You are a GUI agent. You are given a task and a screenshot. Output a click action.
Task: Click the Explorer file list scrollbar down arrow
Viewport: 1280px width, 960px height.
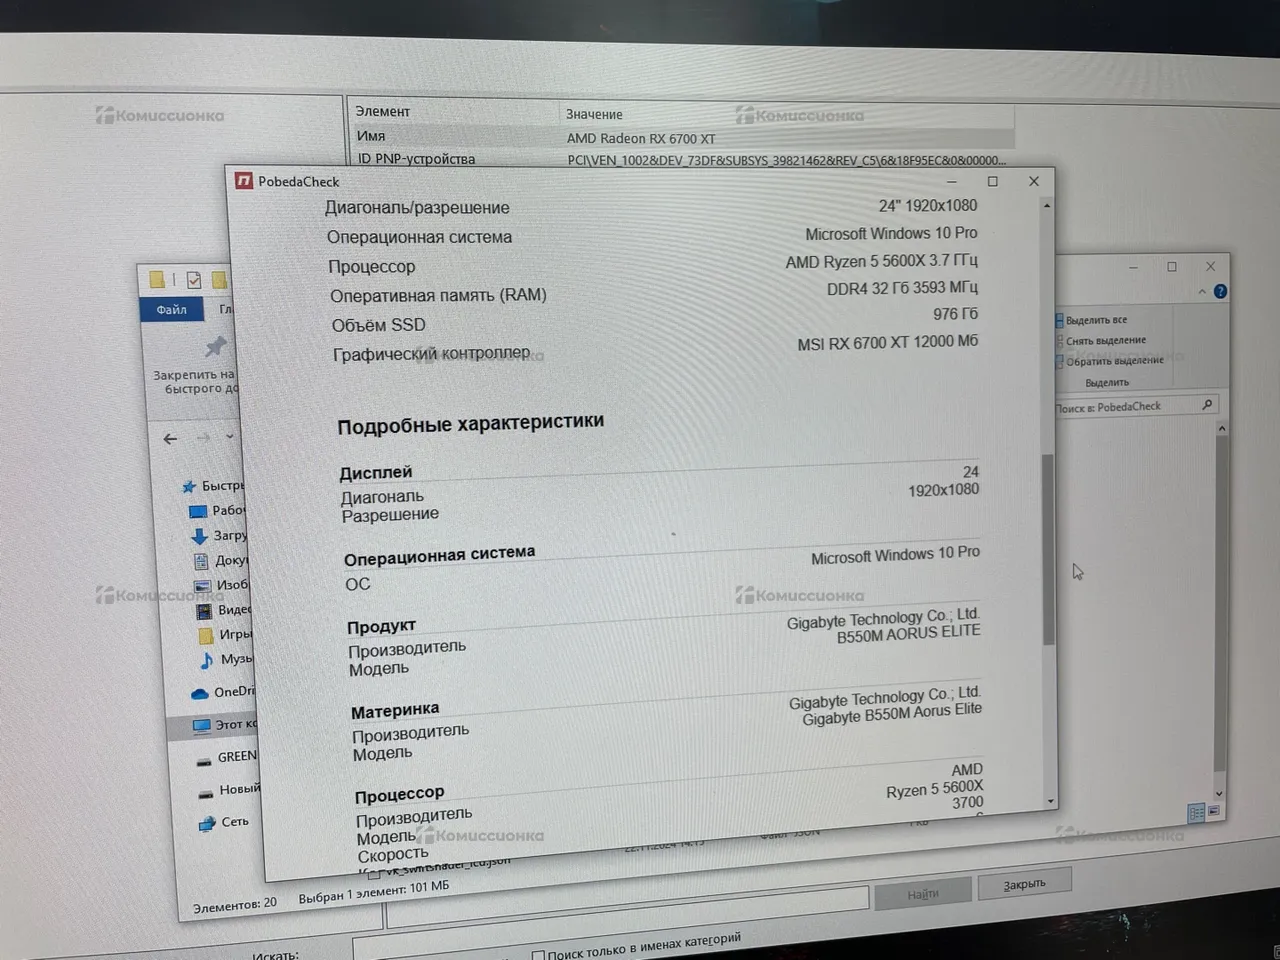1219,794
